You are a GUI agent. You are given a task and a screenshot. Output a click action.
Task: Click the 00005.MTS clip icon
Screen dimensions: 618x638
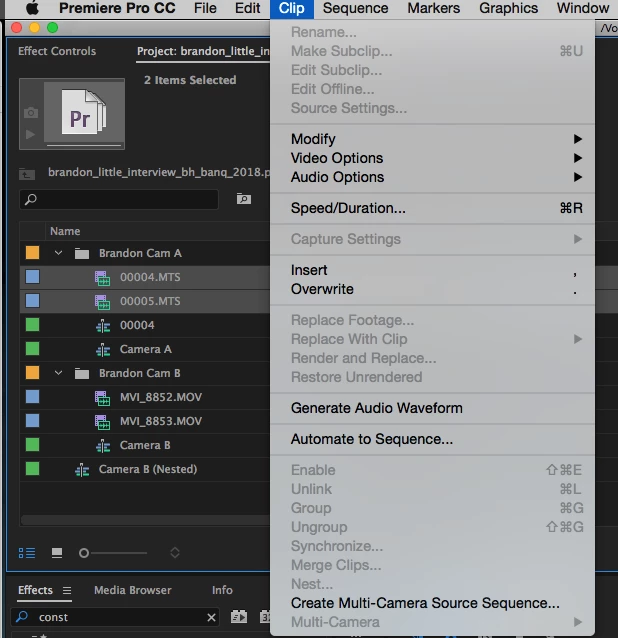click(103, 302)
